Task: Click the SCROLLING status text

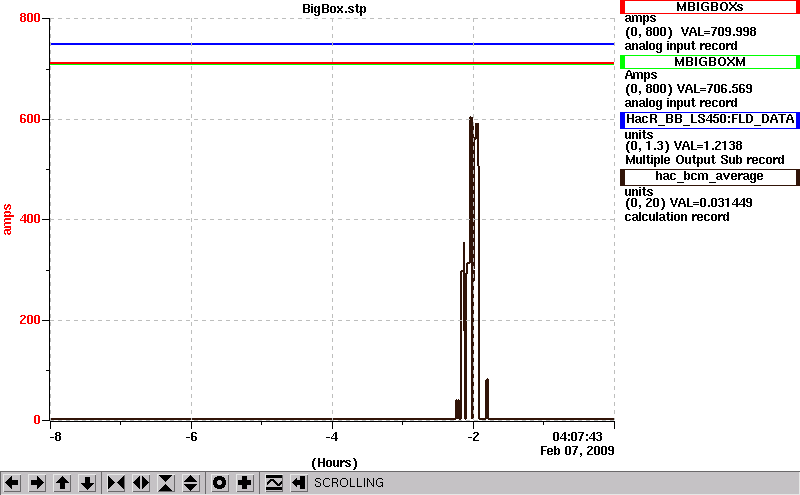Action: (348, 483)
